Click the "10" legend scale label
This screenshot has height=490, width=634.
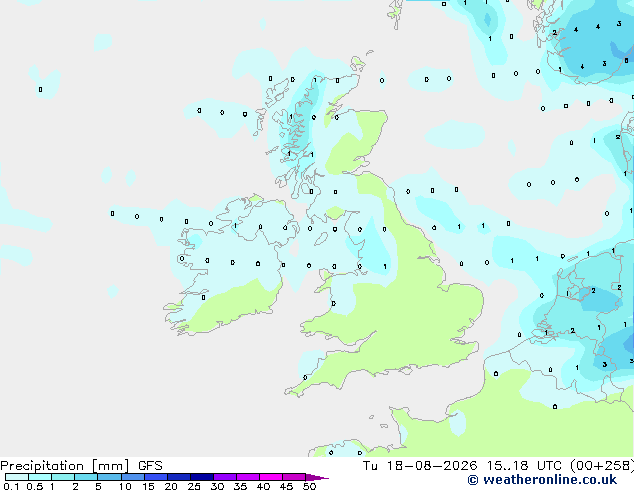click(125, 486)
